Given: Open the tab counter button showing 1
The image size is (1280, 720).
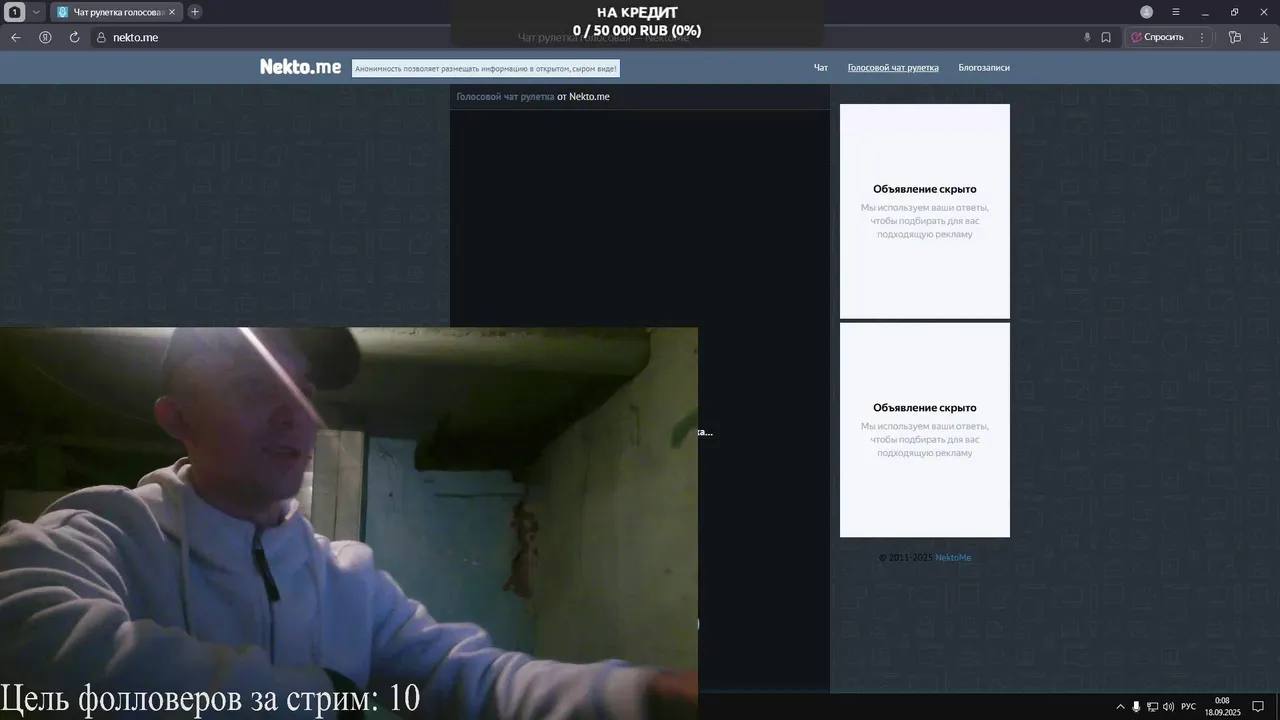Looking at the screenshot, I should coord(15,12).
